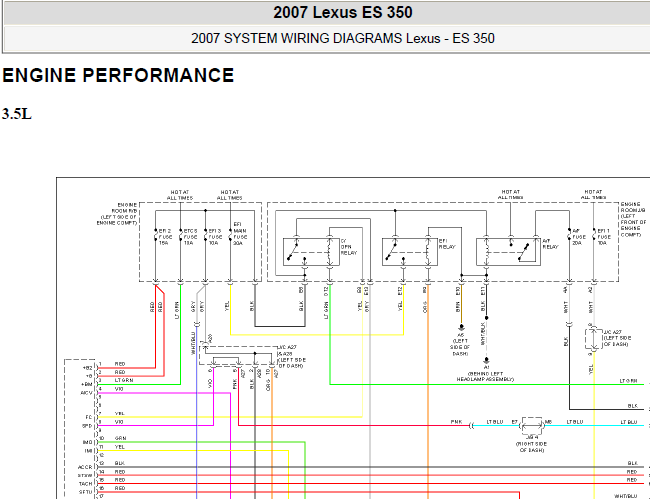This screenshot has width=650, height=499.
Task: Click the SPD terminal label
Action: 88,426
